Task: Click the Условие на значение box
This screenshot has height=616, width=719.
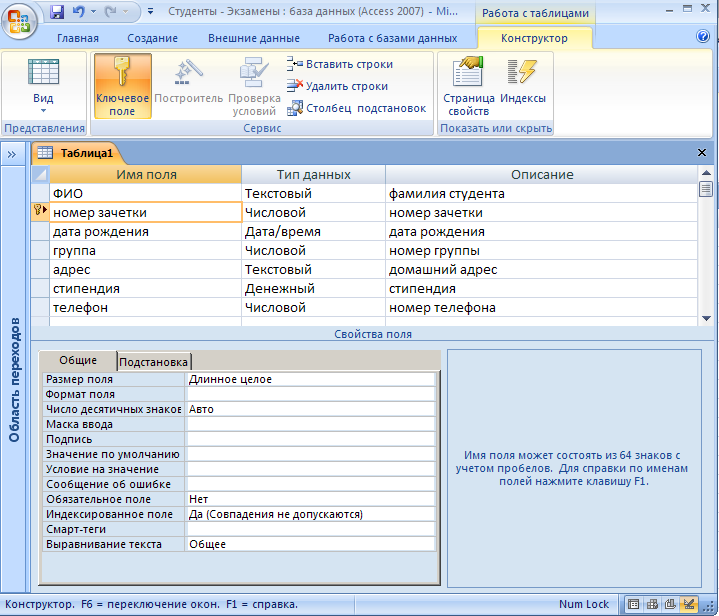Action: pos(311,469)
